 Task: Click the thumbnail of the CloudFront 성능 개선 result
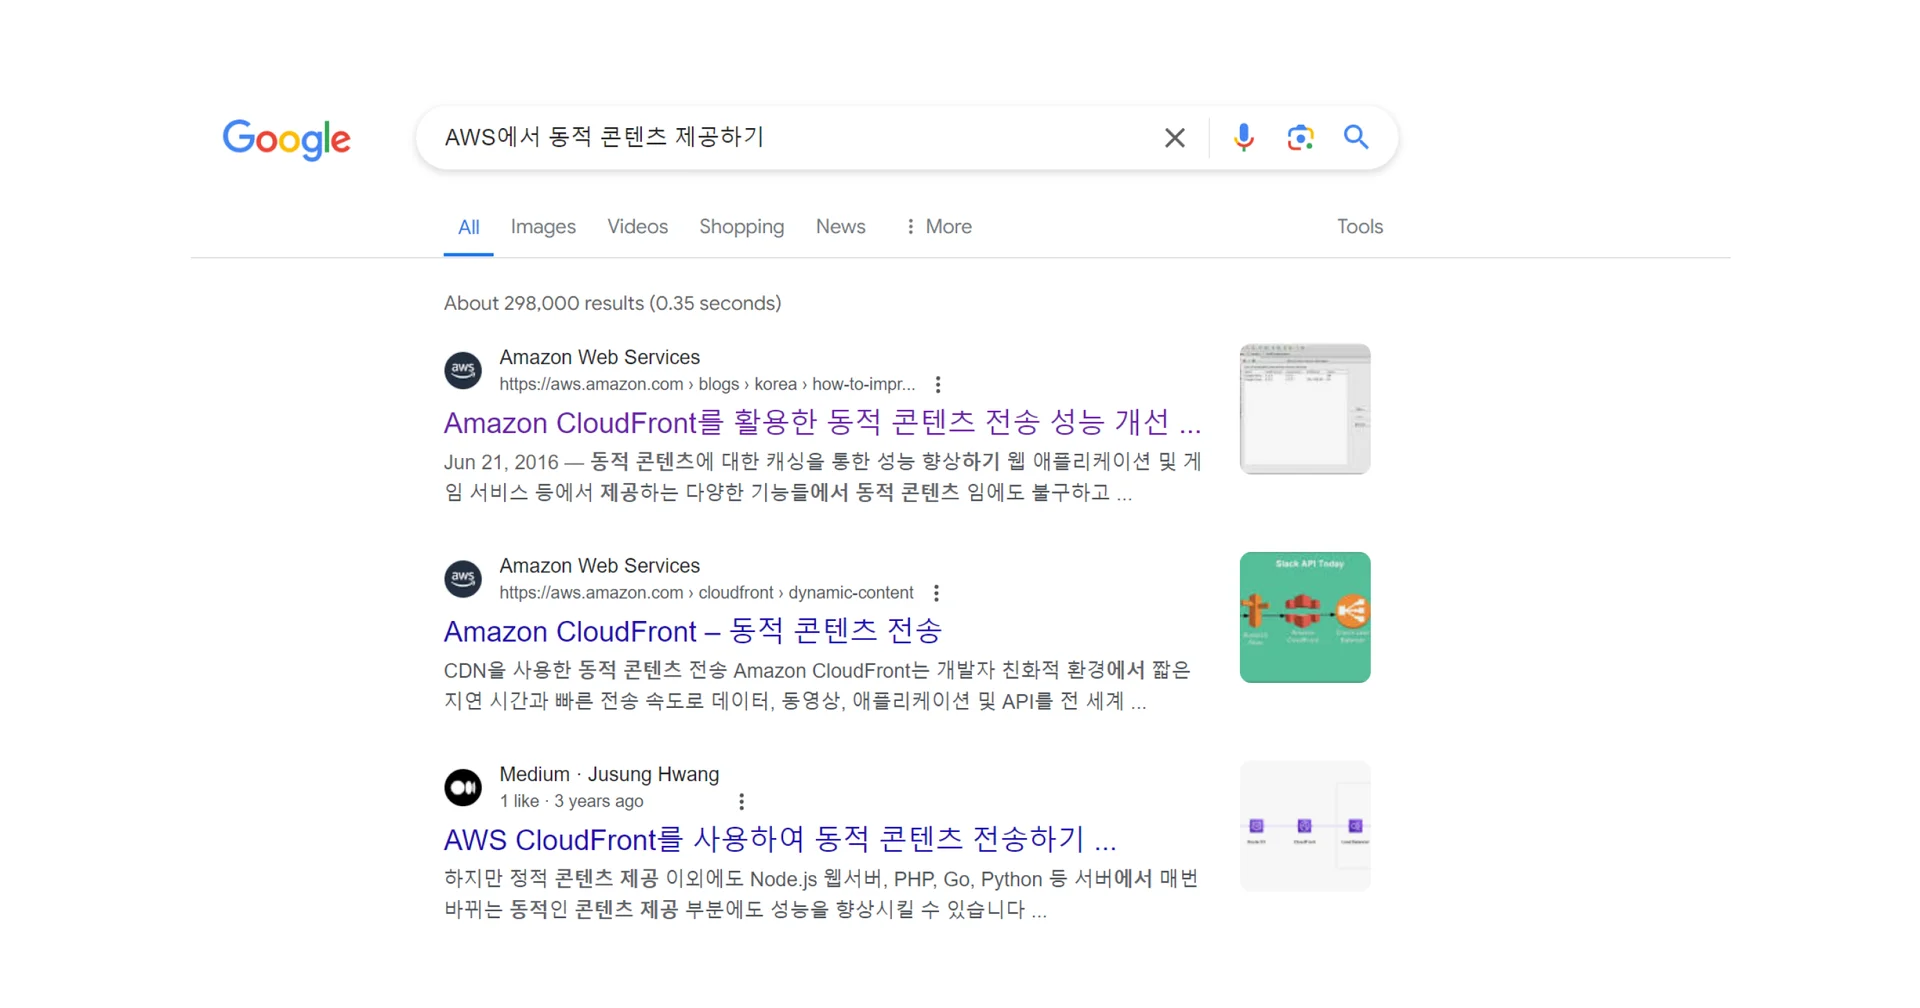click(1305, 409)
